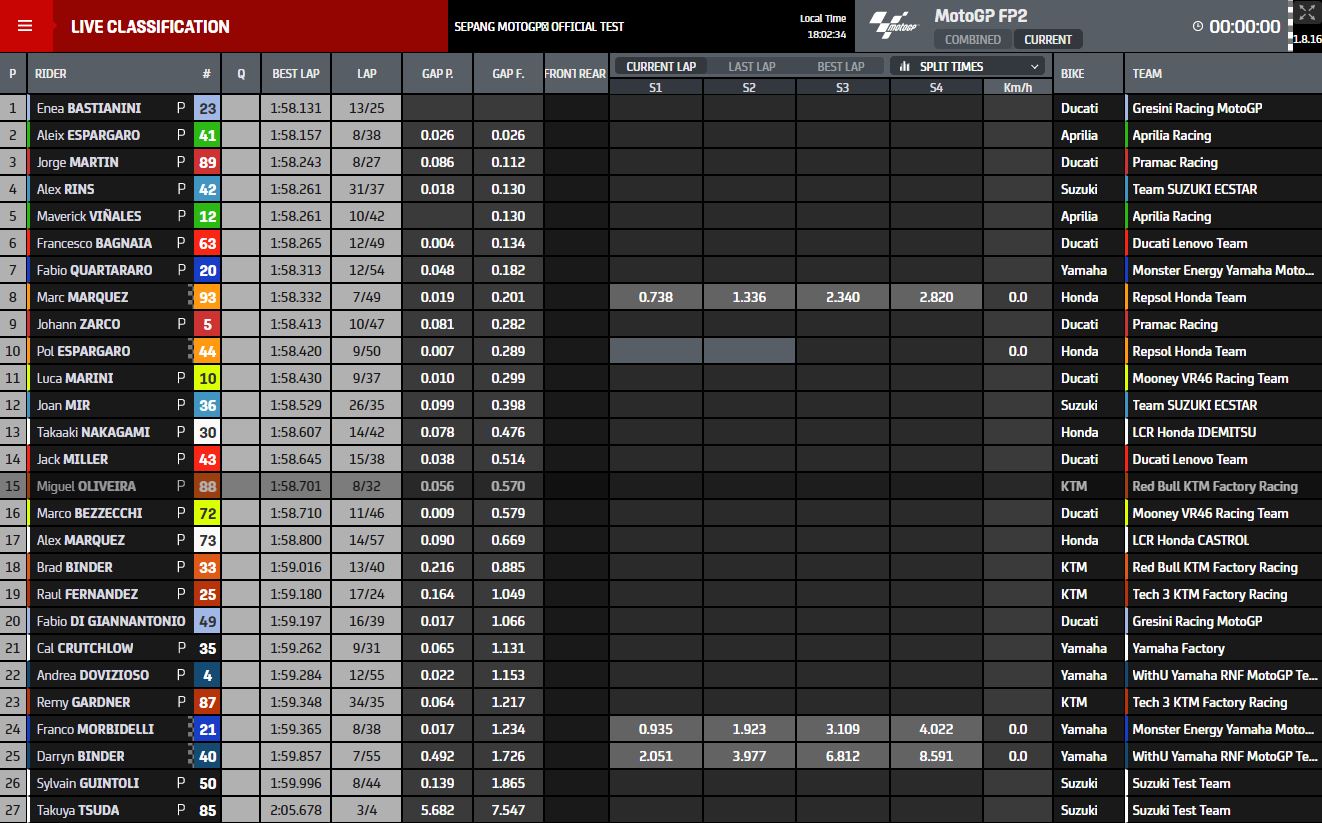Click the pit 'P' indicator for Crutchlow
Screen dimensions: 1322x823
[x=181, y=648]
